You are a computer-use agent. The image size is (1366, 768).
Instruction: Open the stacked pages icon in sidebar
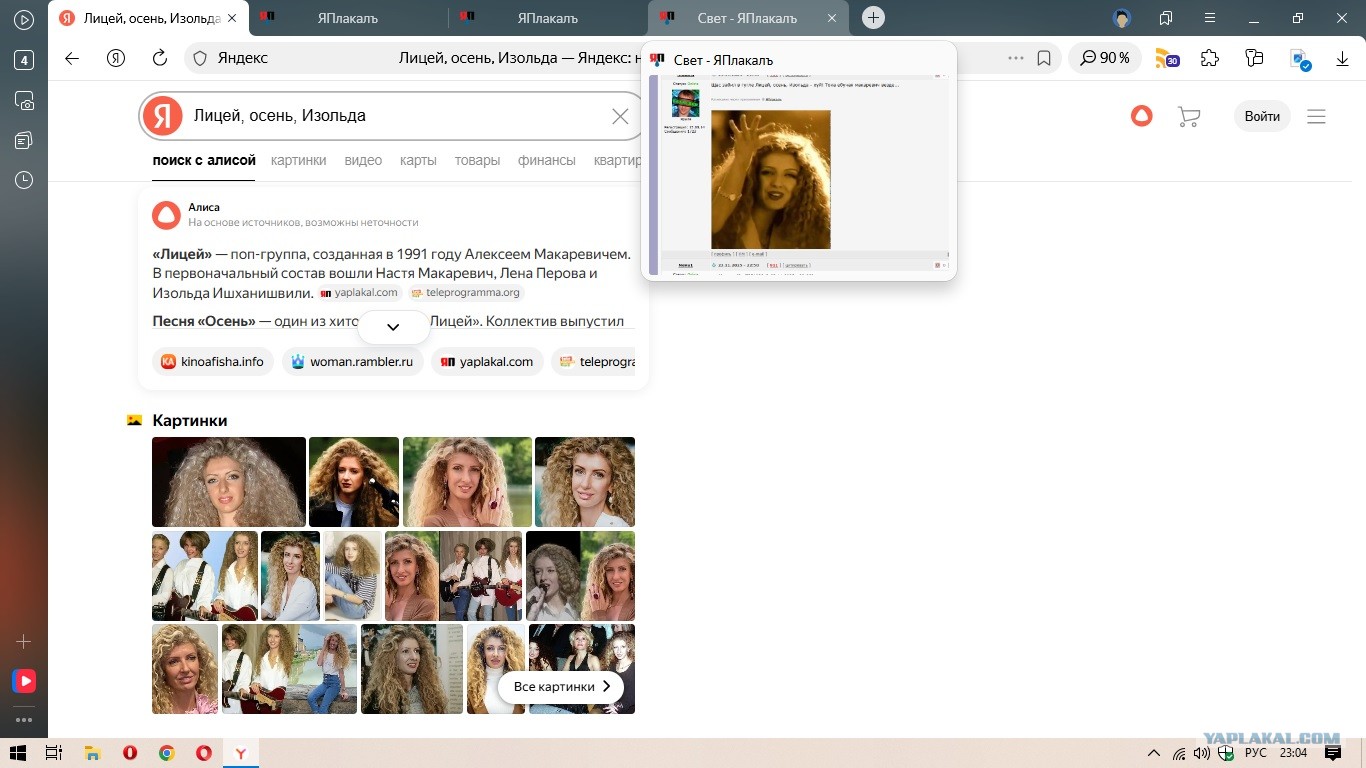24,140
